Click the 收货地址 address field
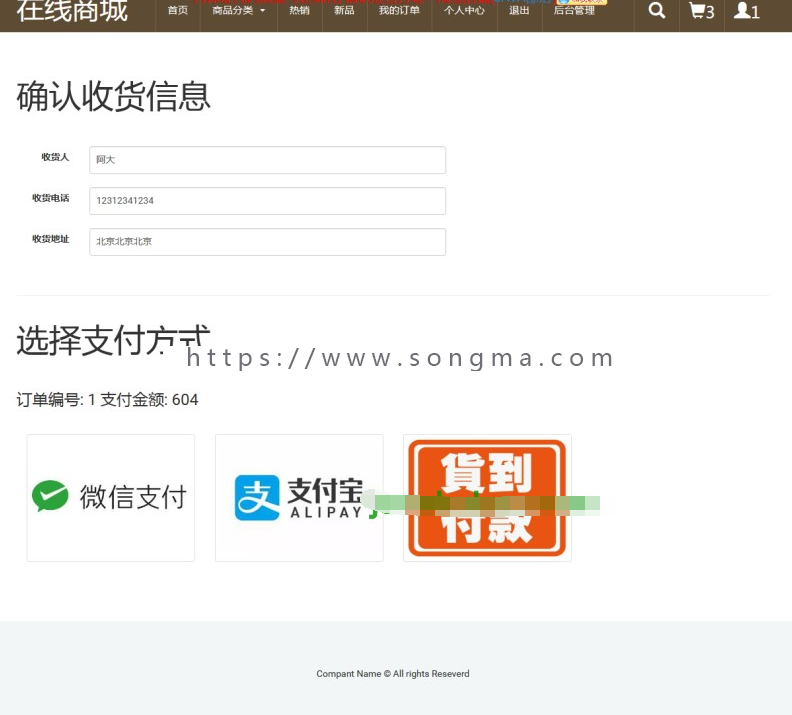Viewport: 792px width, 715px height. [267, 241]
